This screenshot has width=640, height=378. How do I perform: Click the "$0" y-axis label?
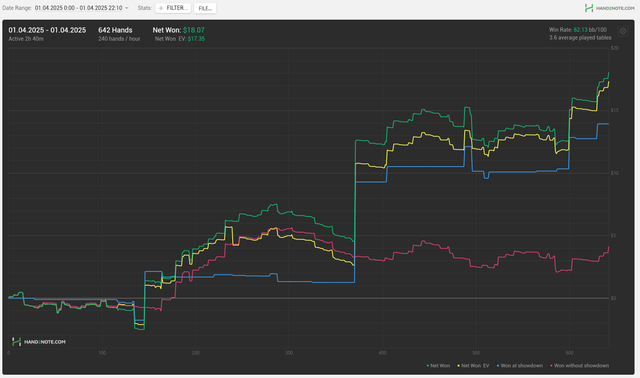point(613,298)
